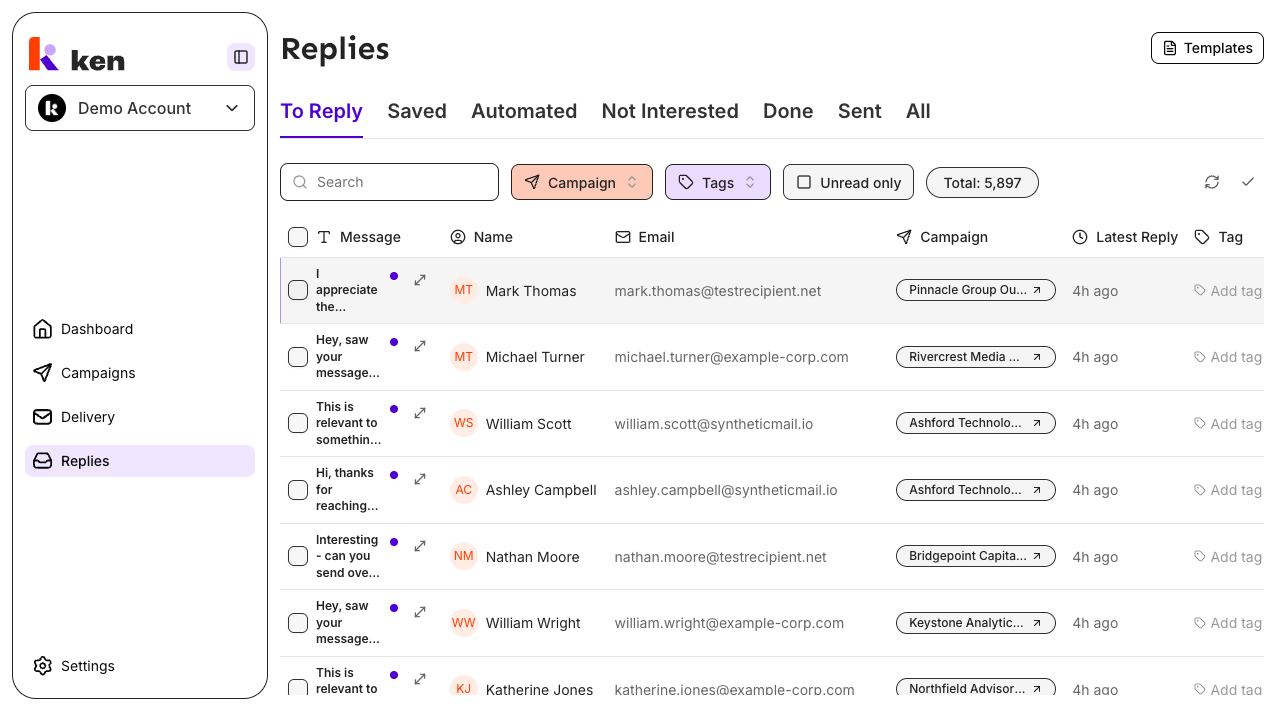The image size is (1288, 711).
Task: Click the MT avatar for Michael Turner
Action: coord(464,357)
